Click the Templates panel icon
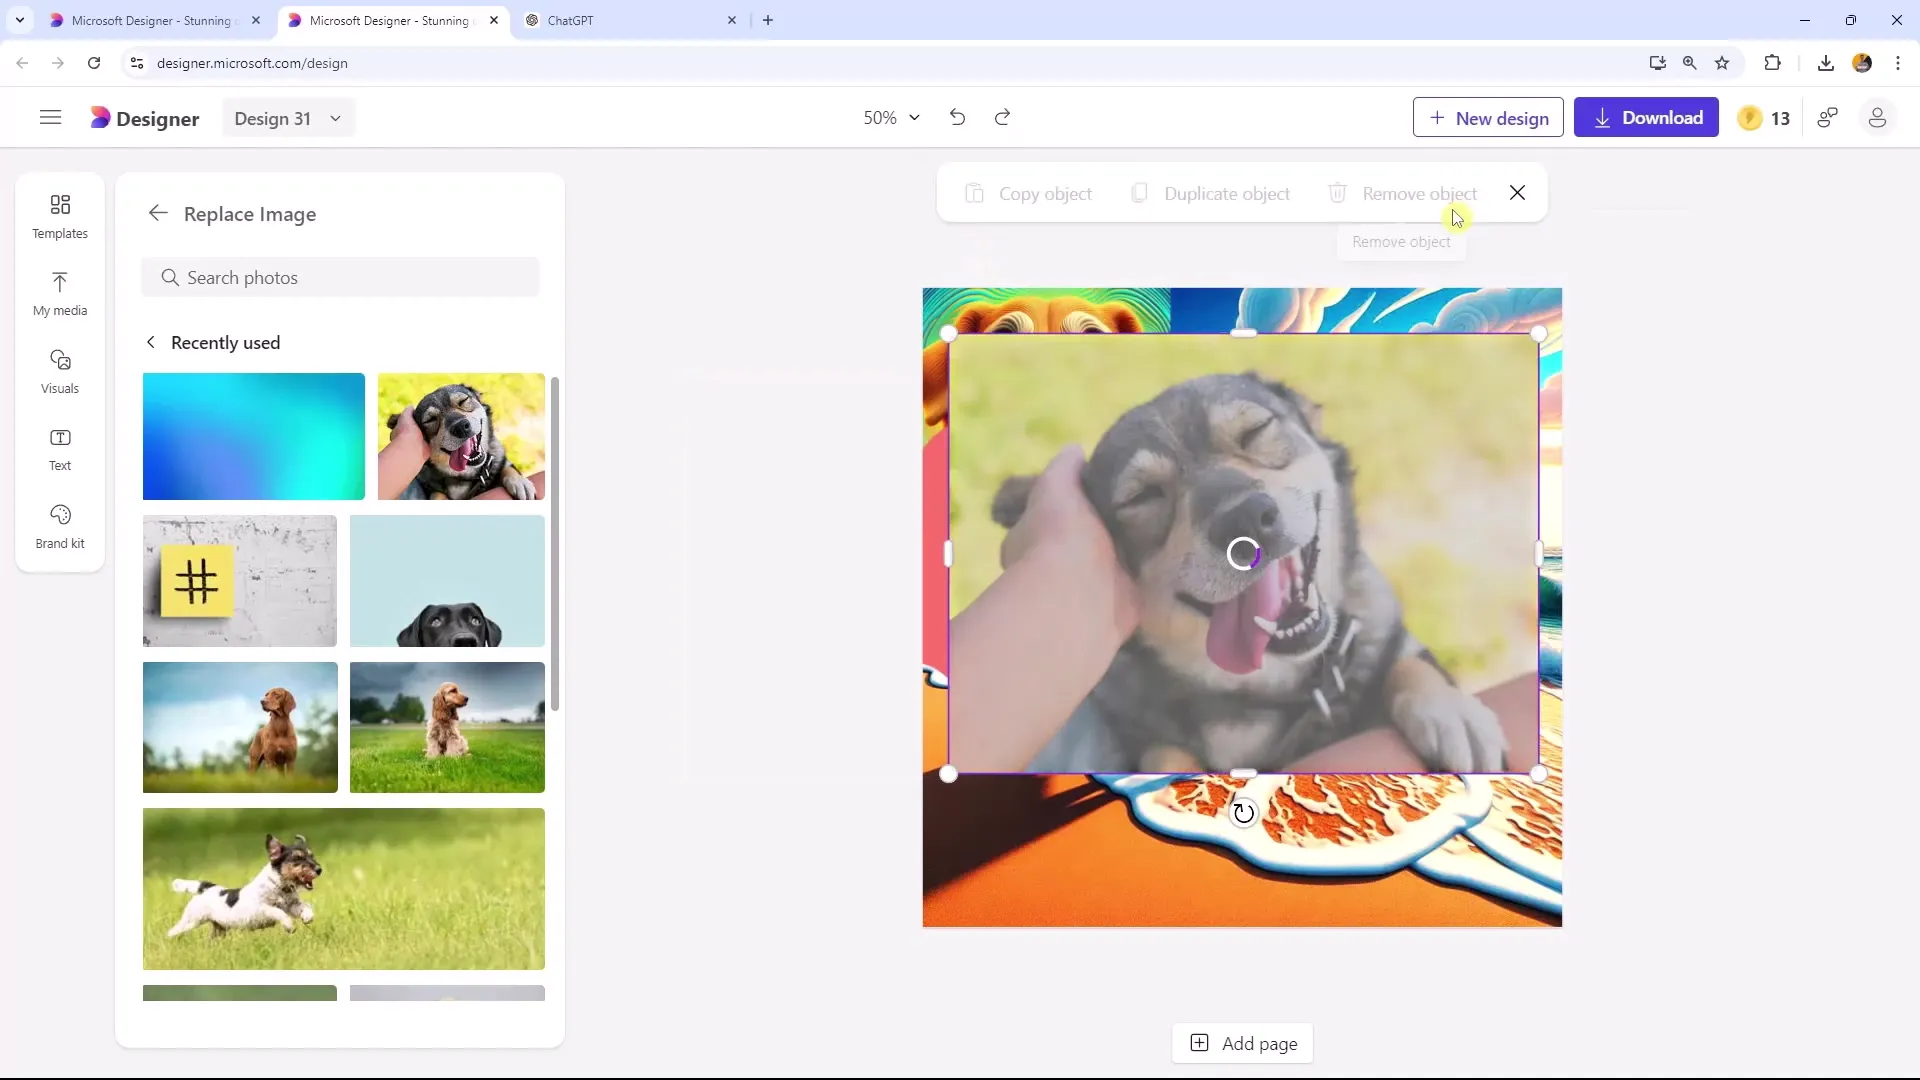Viewport: 1920px width, 1080px height. [x=59, y=215]
